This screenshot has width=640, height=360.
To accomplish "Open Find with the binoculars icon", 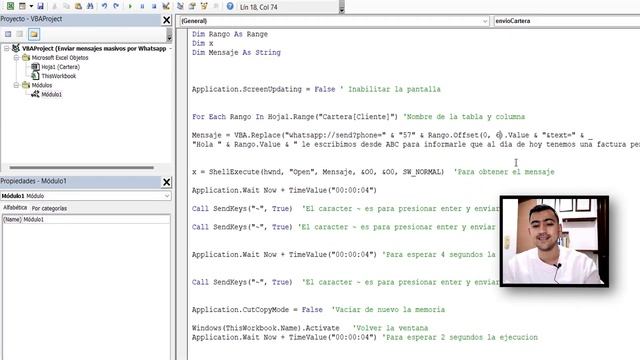I will [x=90, y=6].
